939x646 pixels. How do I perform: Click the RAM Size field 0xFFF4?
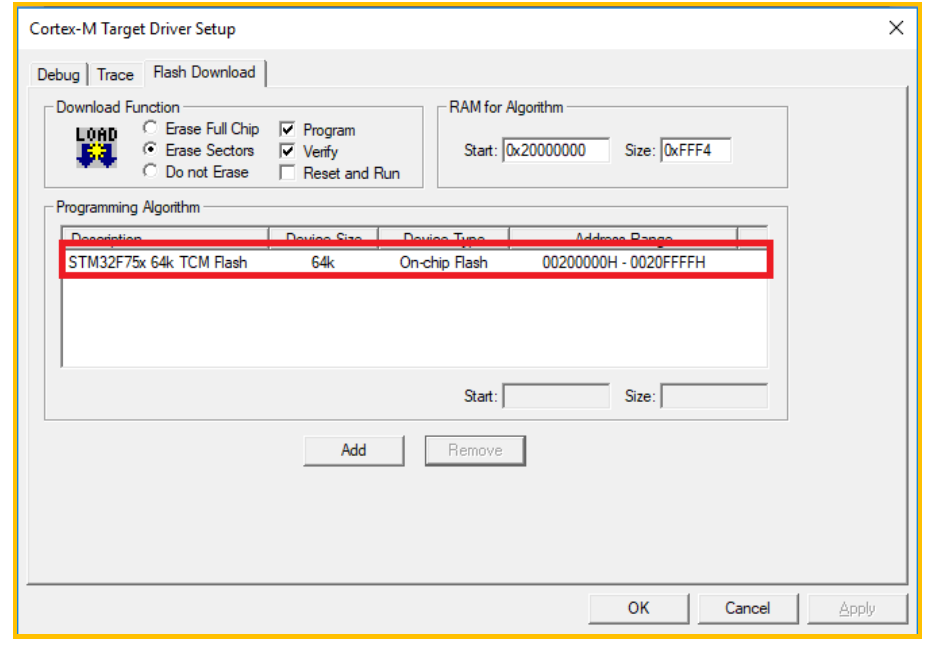(x=694, y=151)
